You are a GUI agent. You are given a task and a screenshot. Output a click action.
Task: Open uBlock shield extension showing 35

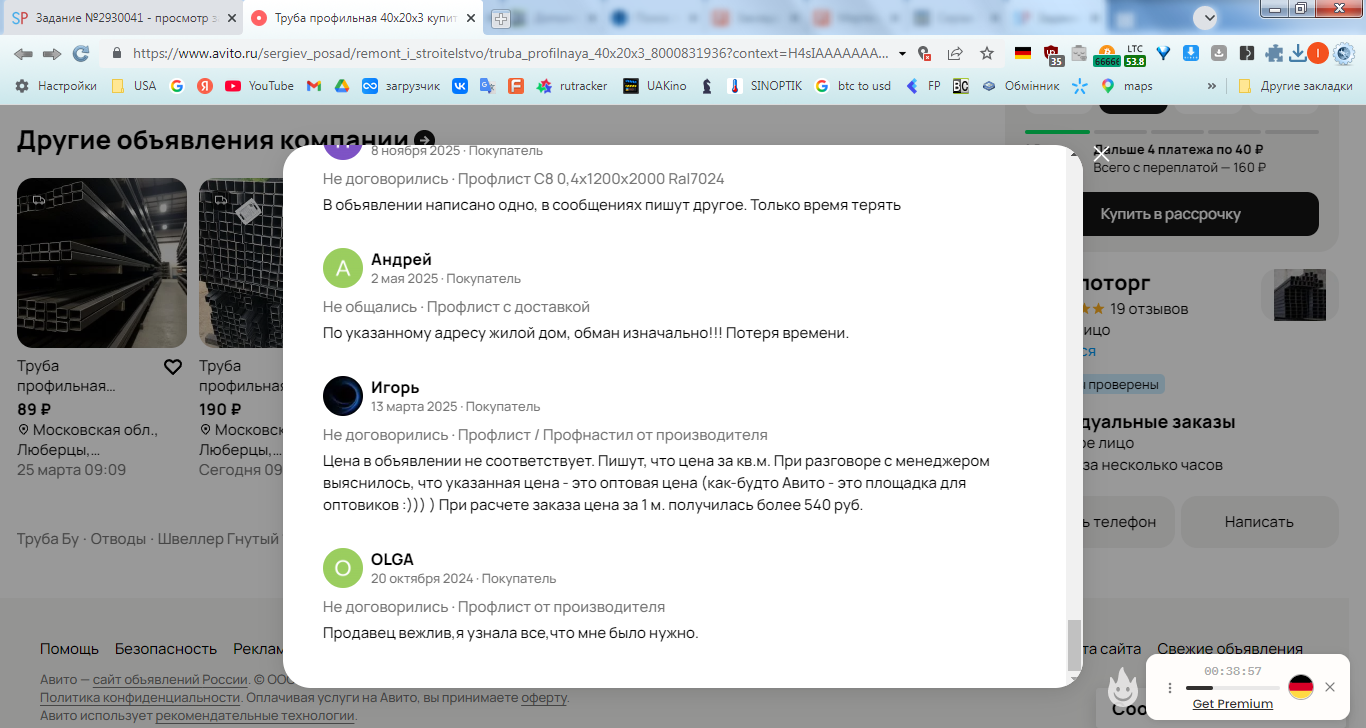click(1051, 54)
